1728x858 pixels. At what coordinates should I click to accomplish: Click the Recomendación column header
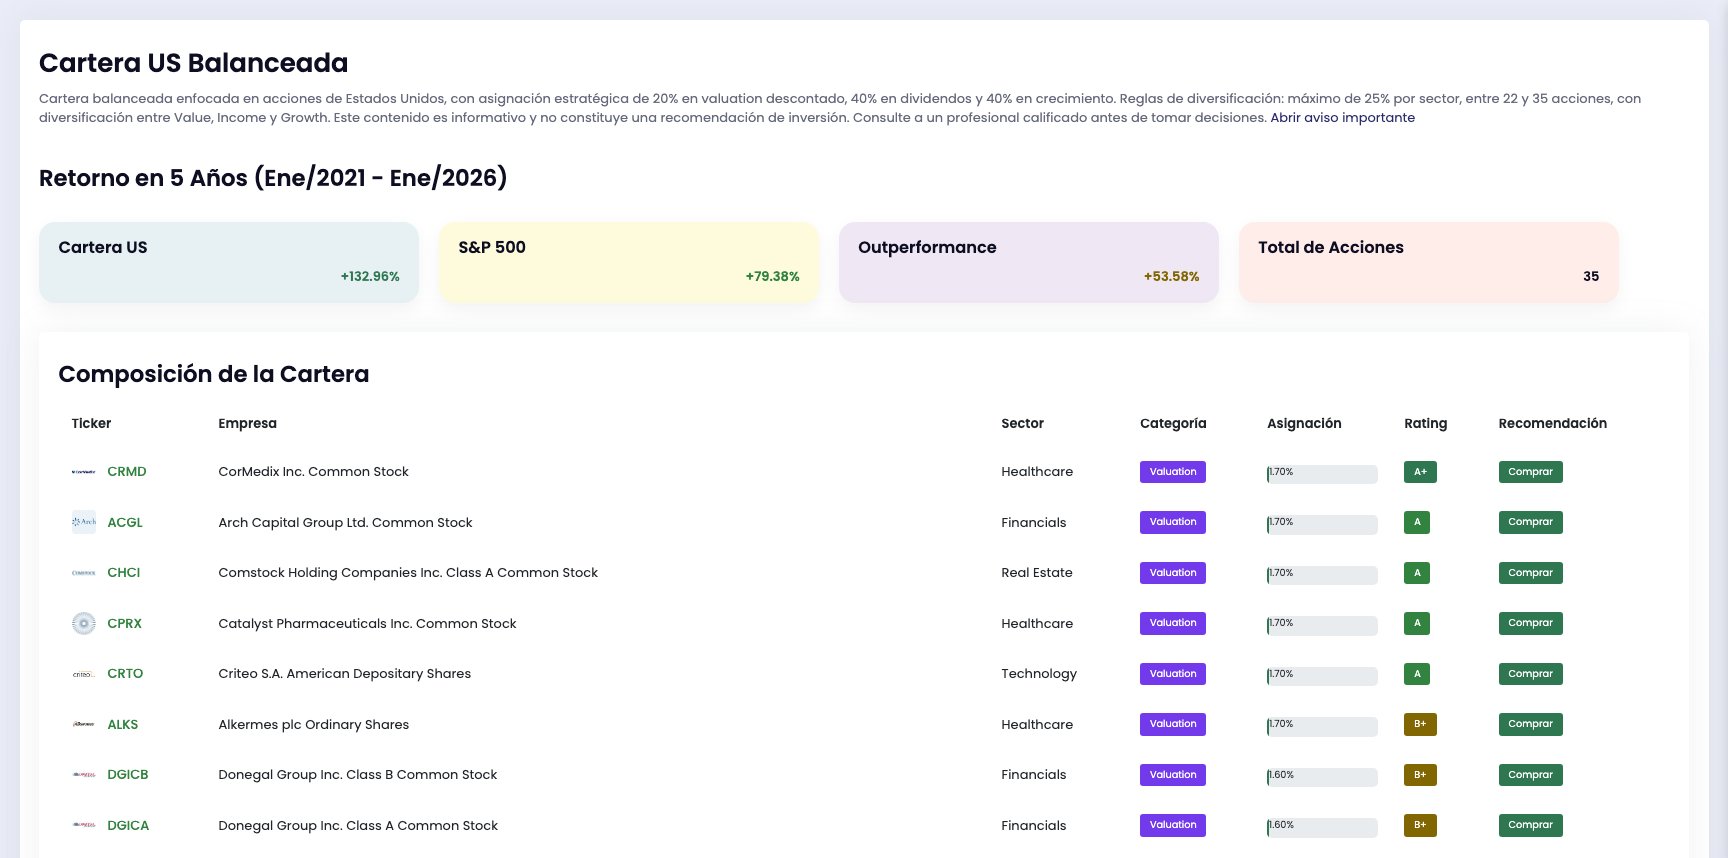point(1552,424)
